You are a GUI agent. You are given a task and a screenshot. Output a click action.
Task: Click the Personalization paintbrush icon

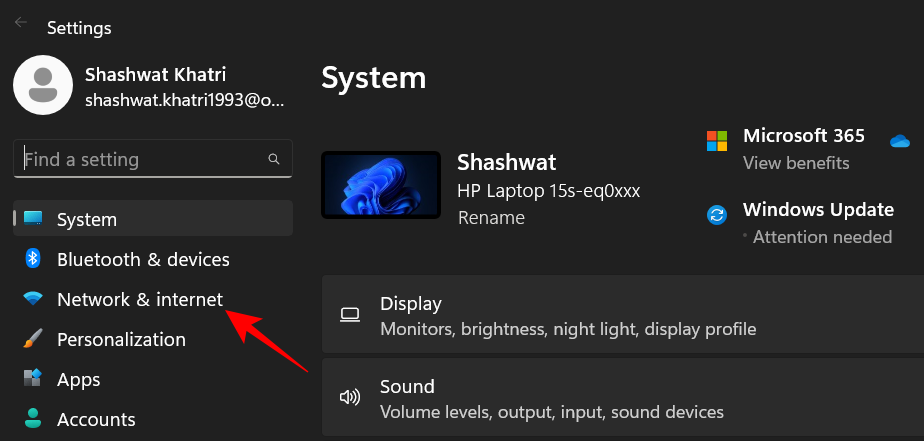pos(33,339)
